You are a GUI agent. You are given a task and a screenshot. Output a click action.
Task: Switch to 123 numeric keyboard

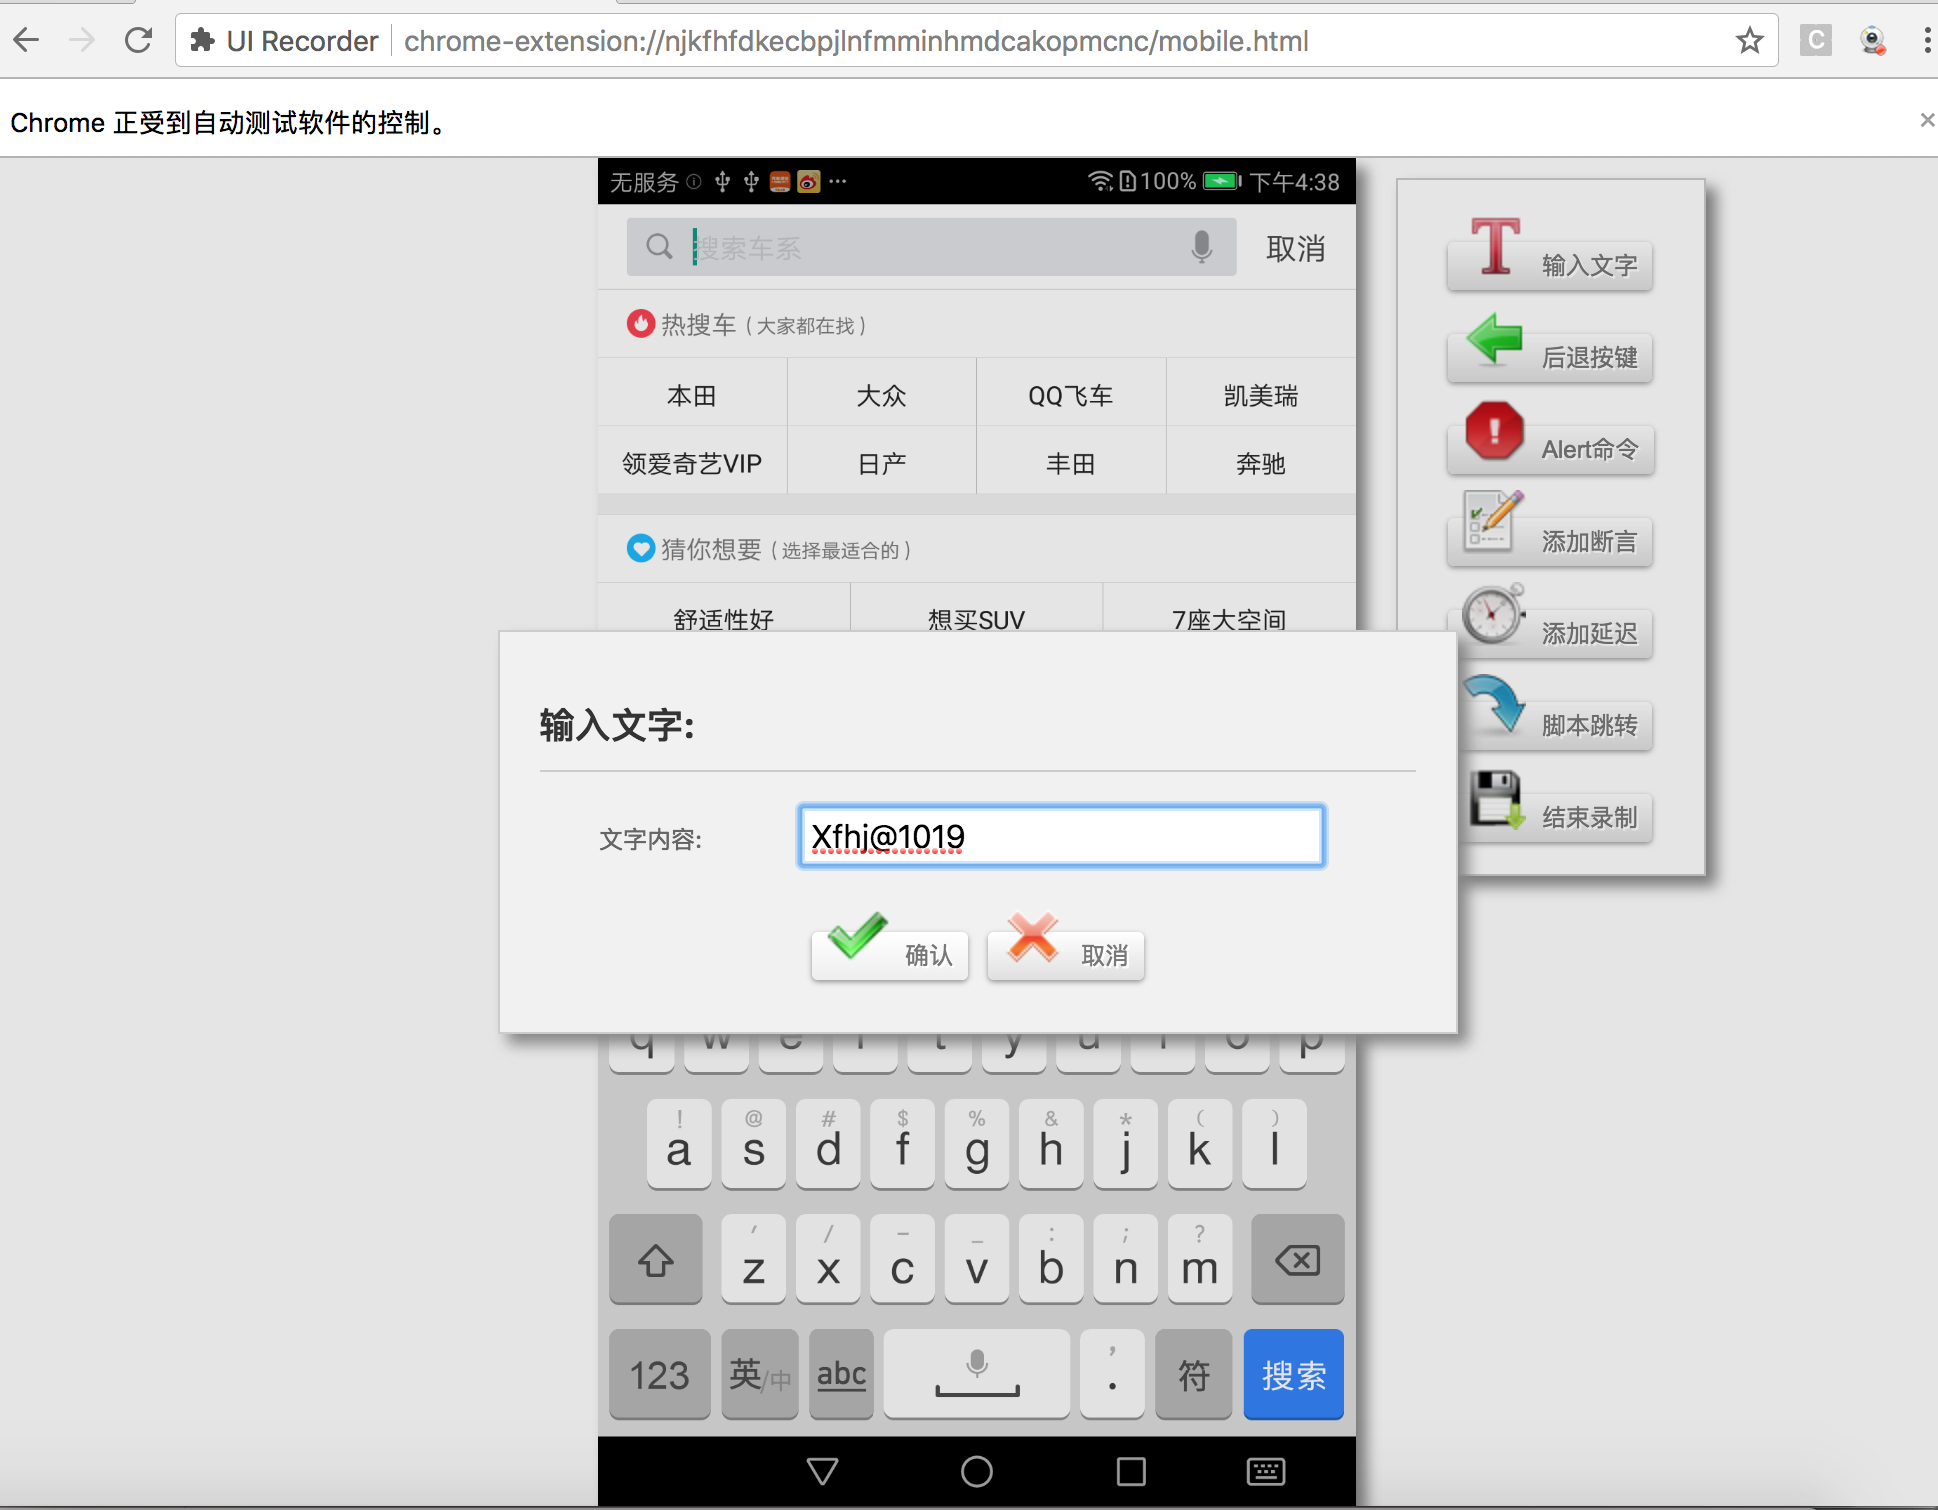point(659,1375)
